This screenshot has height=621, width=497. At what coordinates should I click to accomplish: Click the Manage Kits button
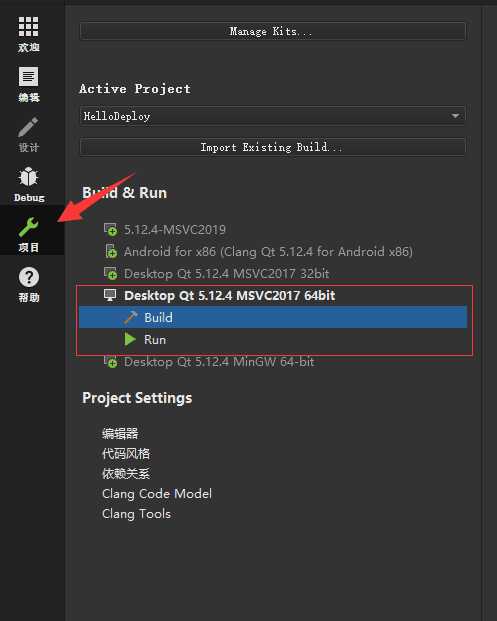click(x=272, y=31)
